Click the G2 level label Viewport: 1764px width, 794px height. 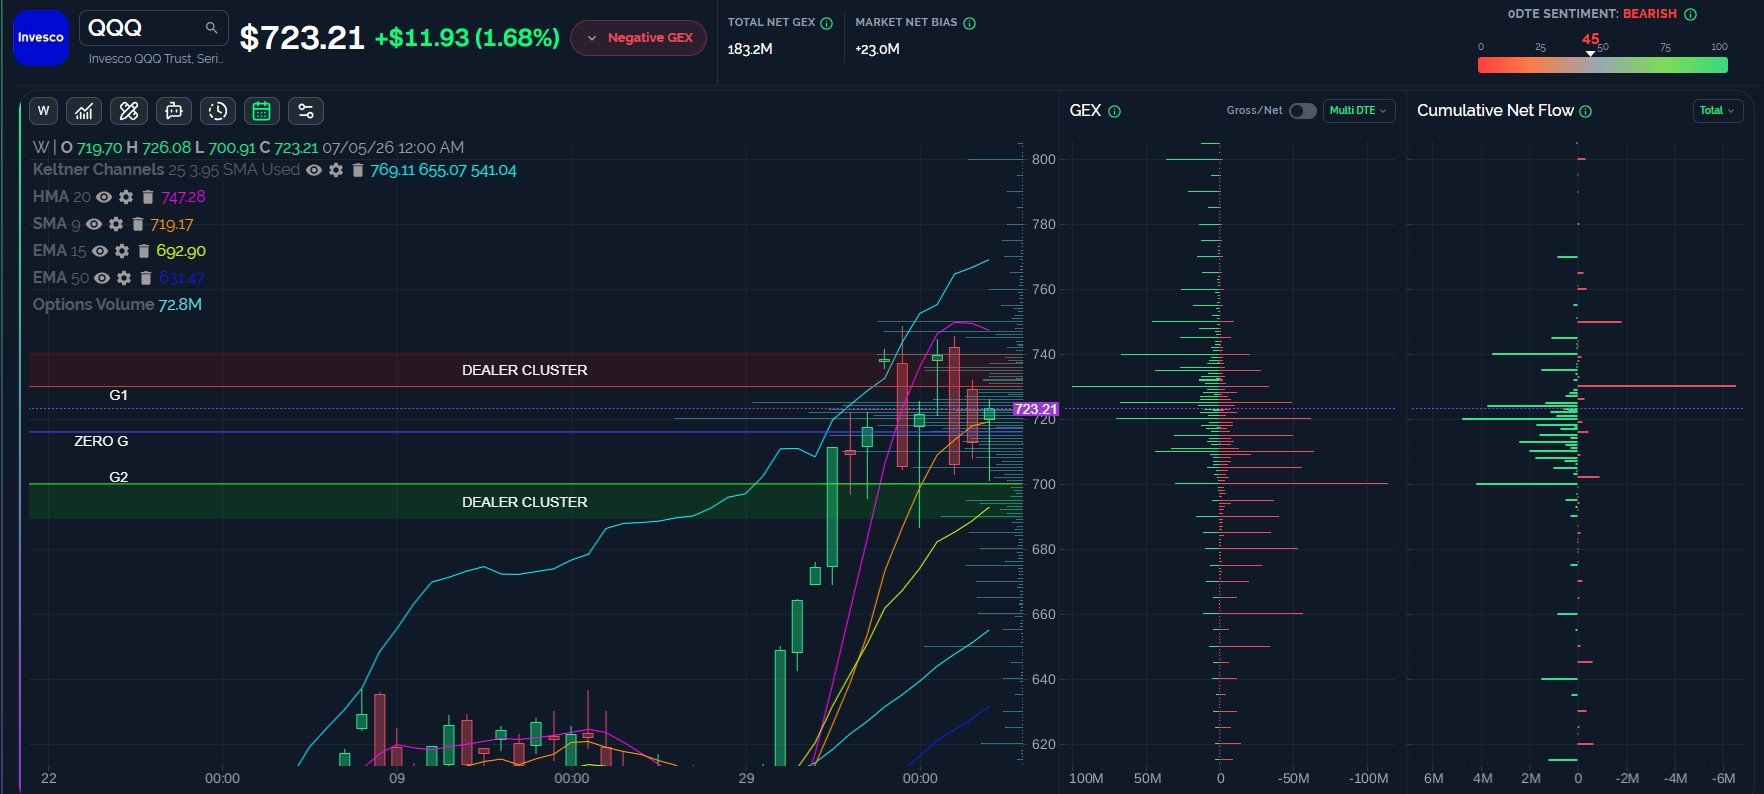[118, 477]
